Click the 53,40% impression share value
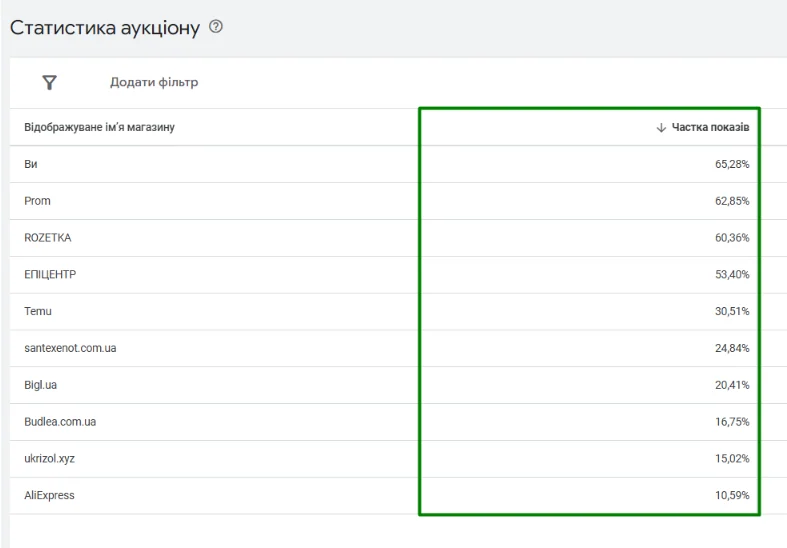This screenshot has width=787, height=548. [732, 275]
